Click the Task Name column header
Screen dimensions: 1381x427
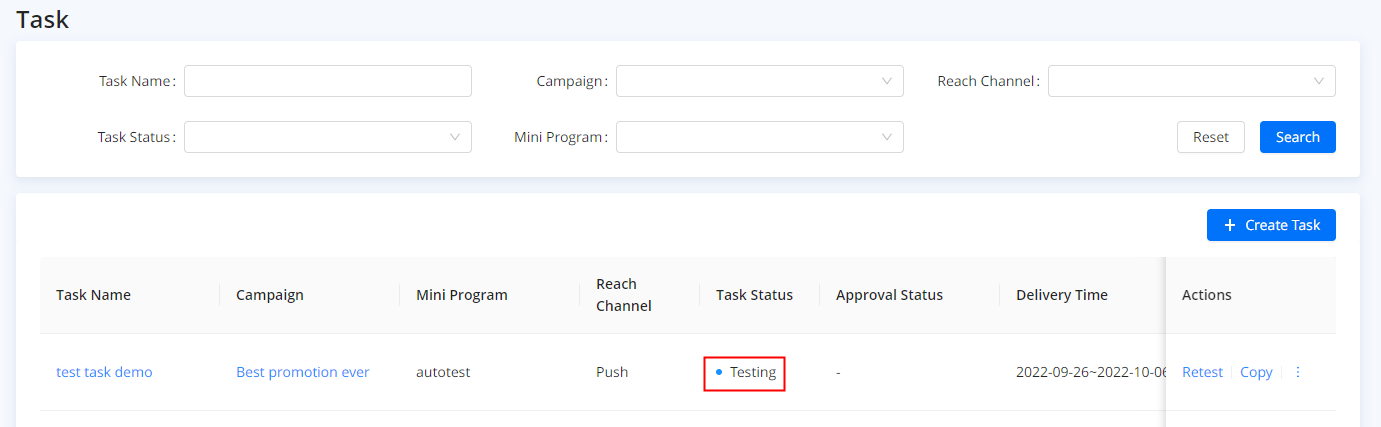pyautogui.click(x=93, y=295)
